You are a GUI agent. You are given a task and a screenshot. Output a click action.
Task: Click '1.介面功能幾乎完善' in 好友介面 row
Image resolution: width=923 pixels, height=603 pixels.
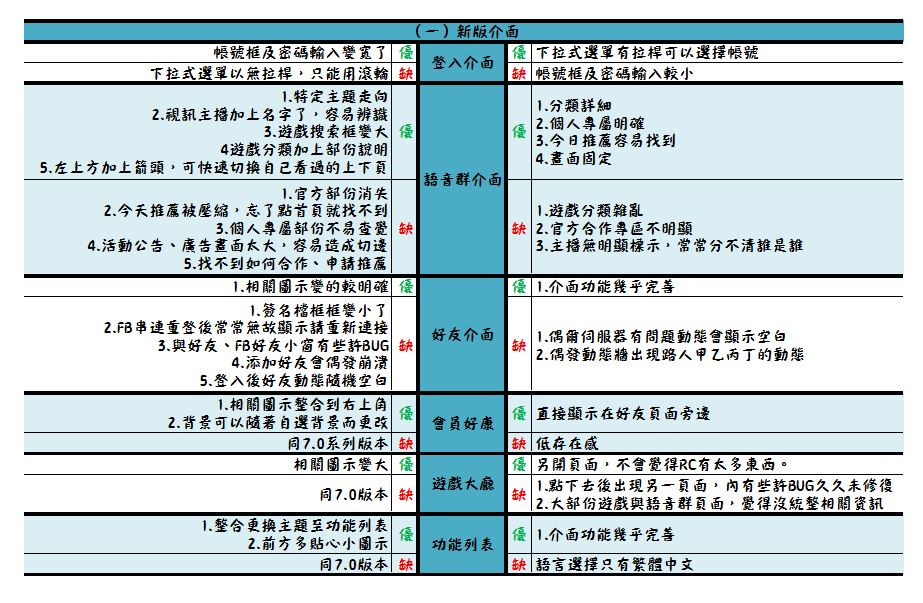(x=605, y=287)
